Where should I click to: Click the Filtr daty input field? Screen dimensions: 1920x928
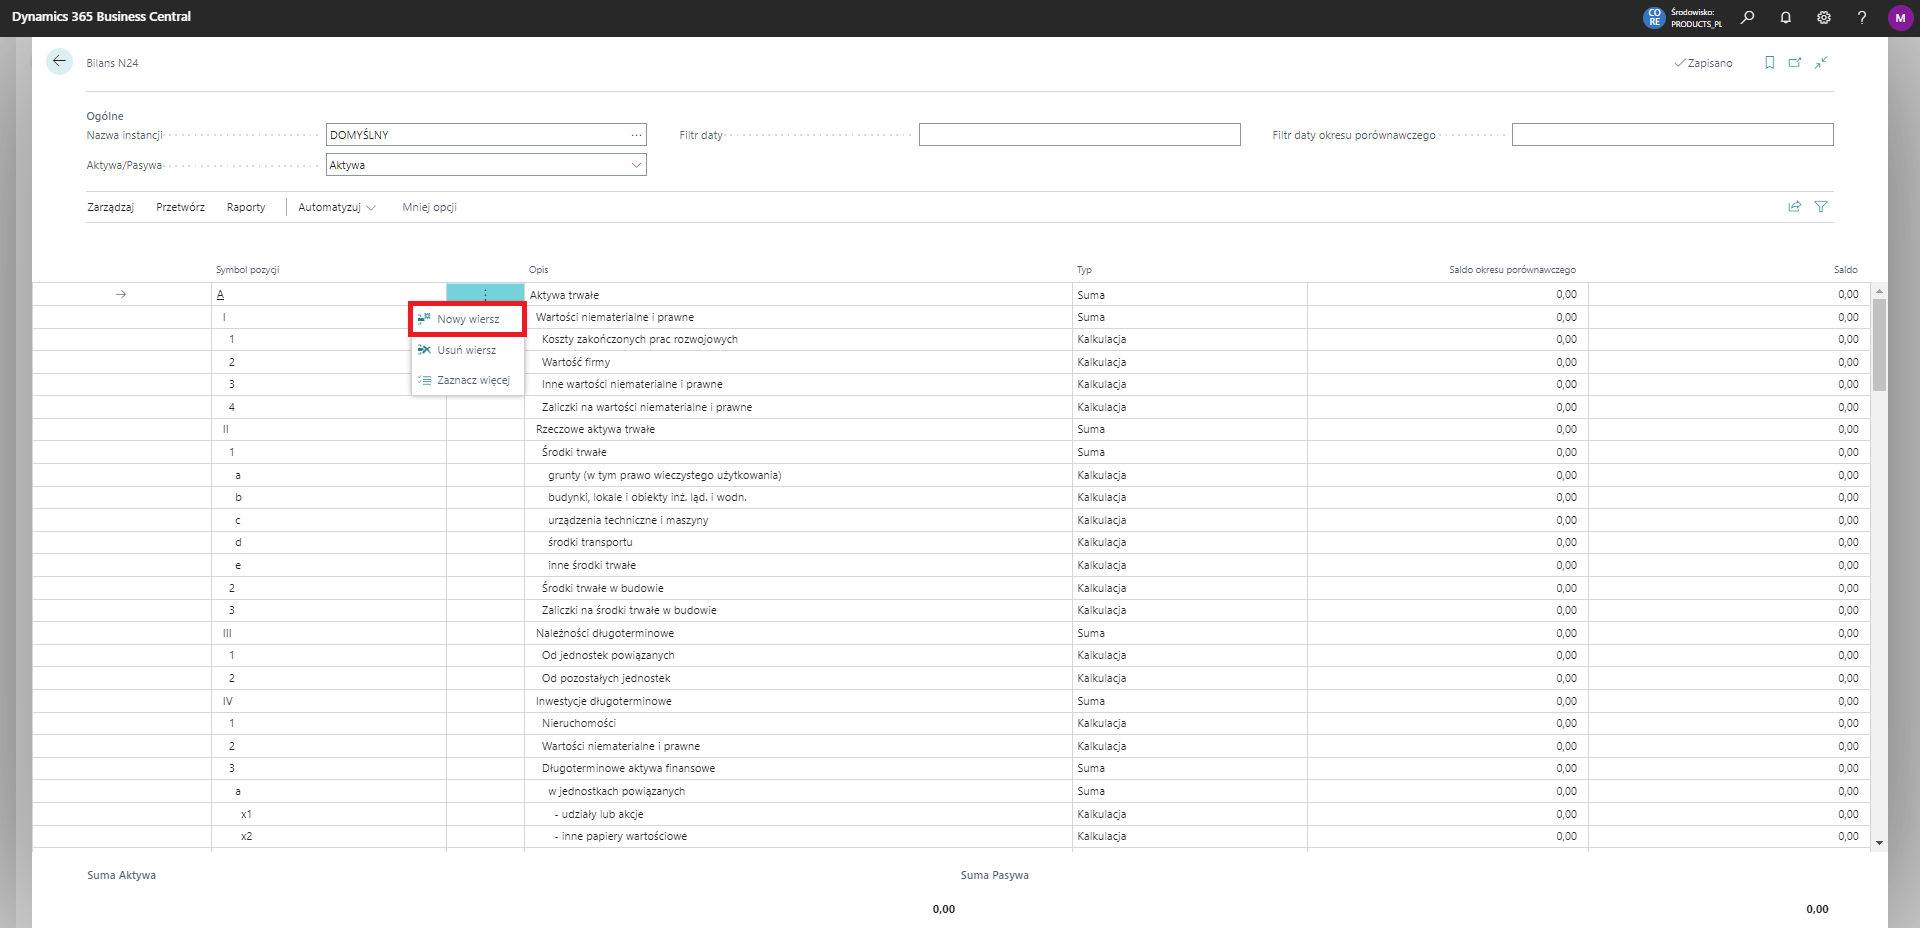pyautogui.click(x=1079, y=135)
